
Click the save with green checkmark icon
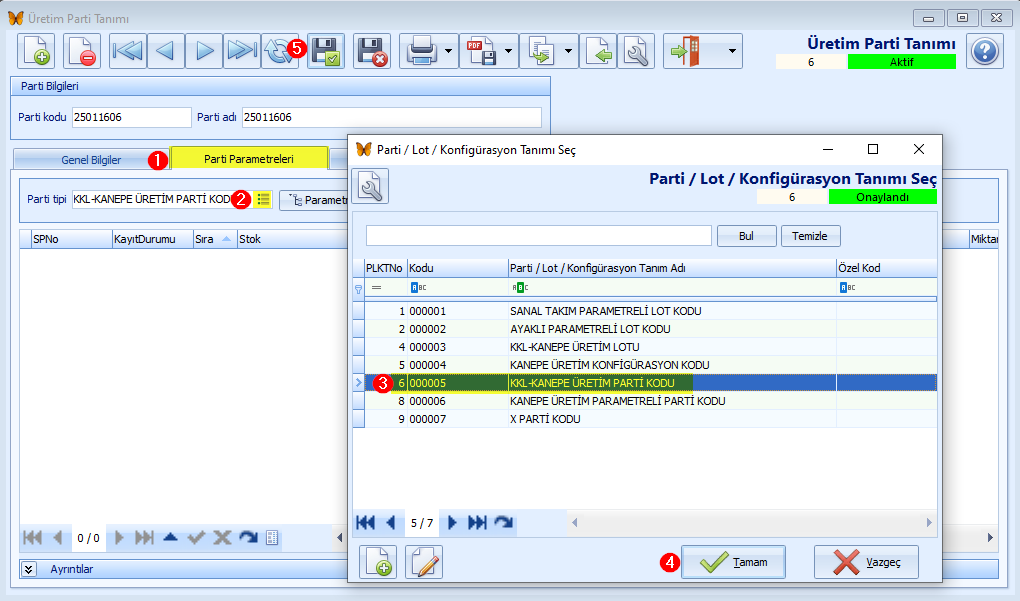pyautogui.click(x=326, y=51)
